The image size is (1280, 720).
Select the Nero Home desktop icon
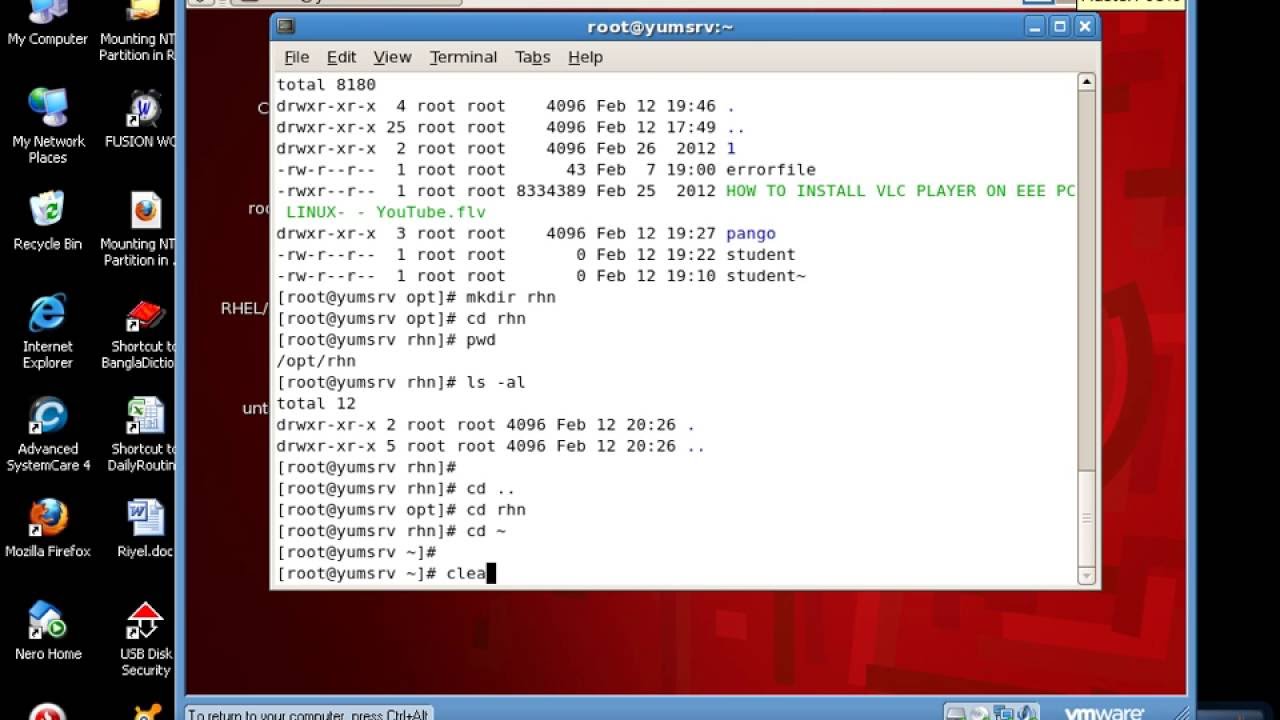[x=47, y=631]
